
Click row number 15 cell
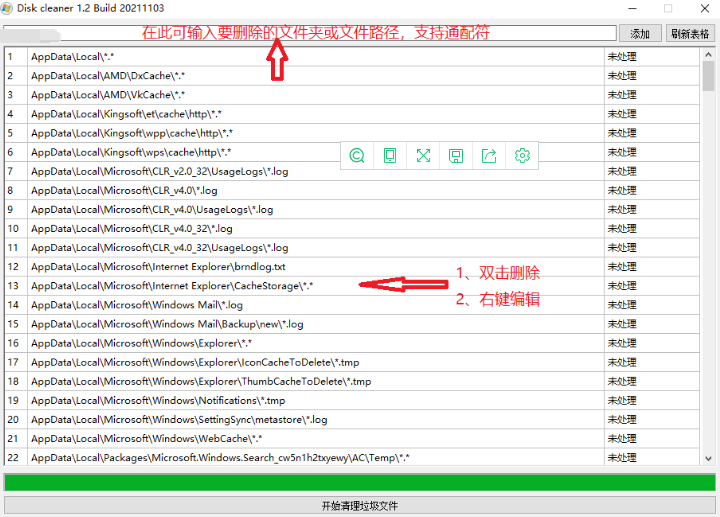point(16,324)
